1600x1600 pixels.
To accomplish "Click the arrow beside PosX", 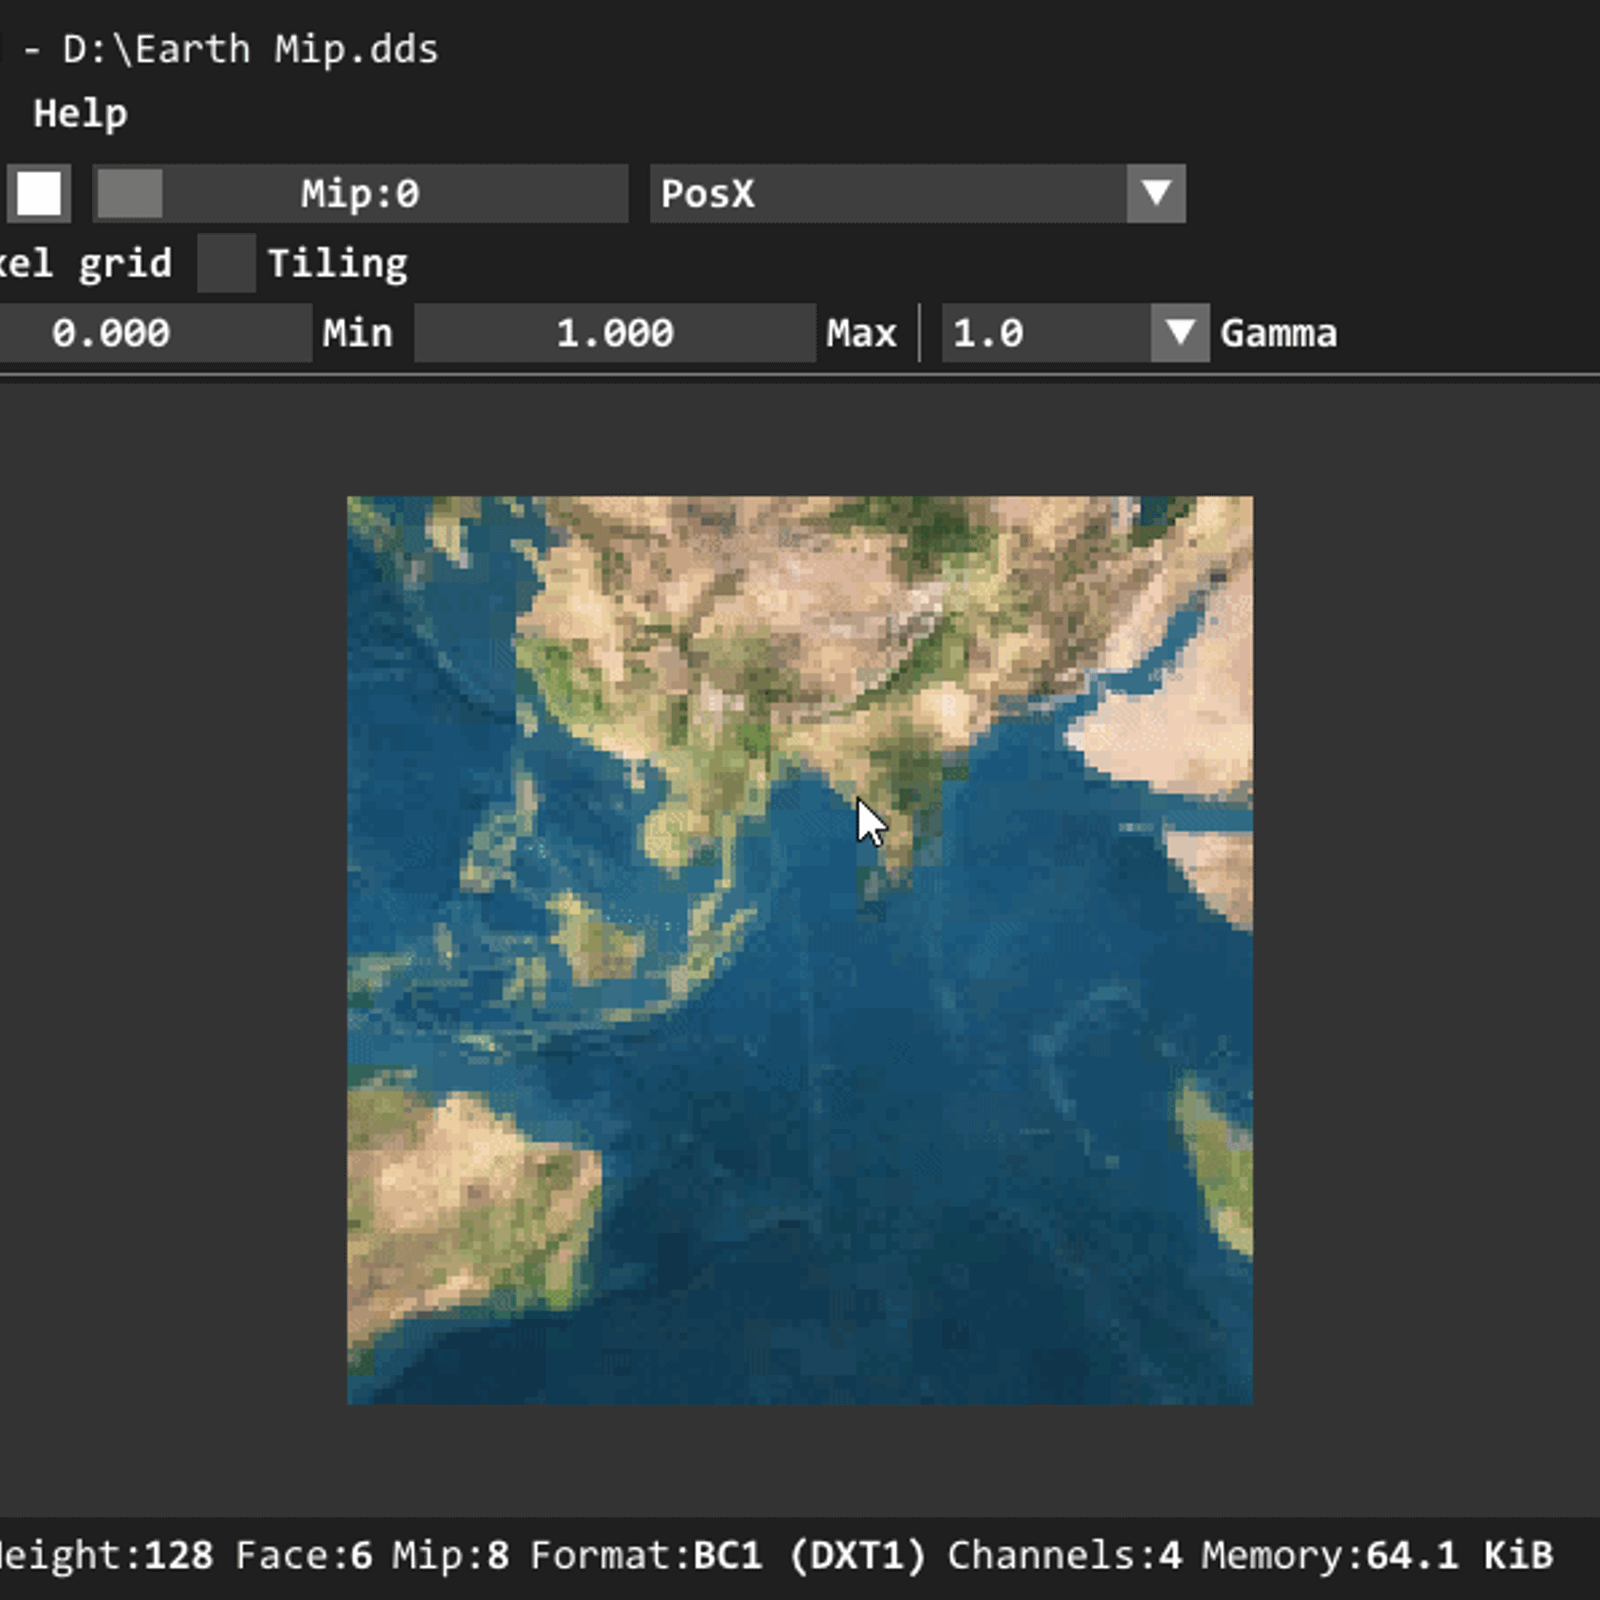I will tap(1156, 193).
